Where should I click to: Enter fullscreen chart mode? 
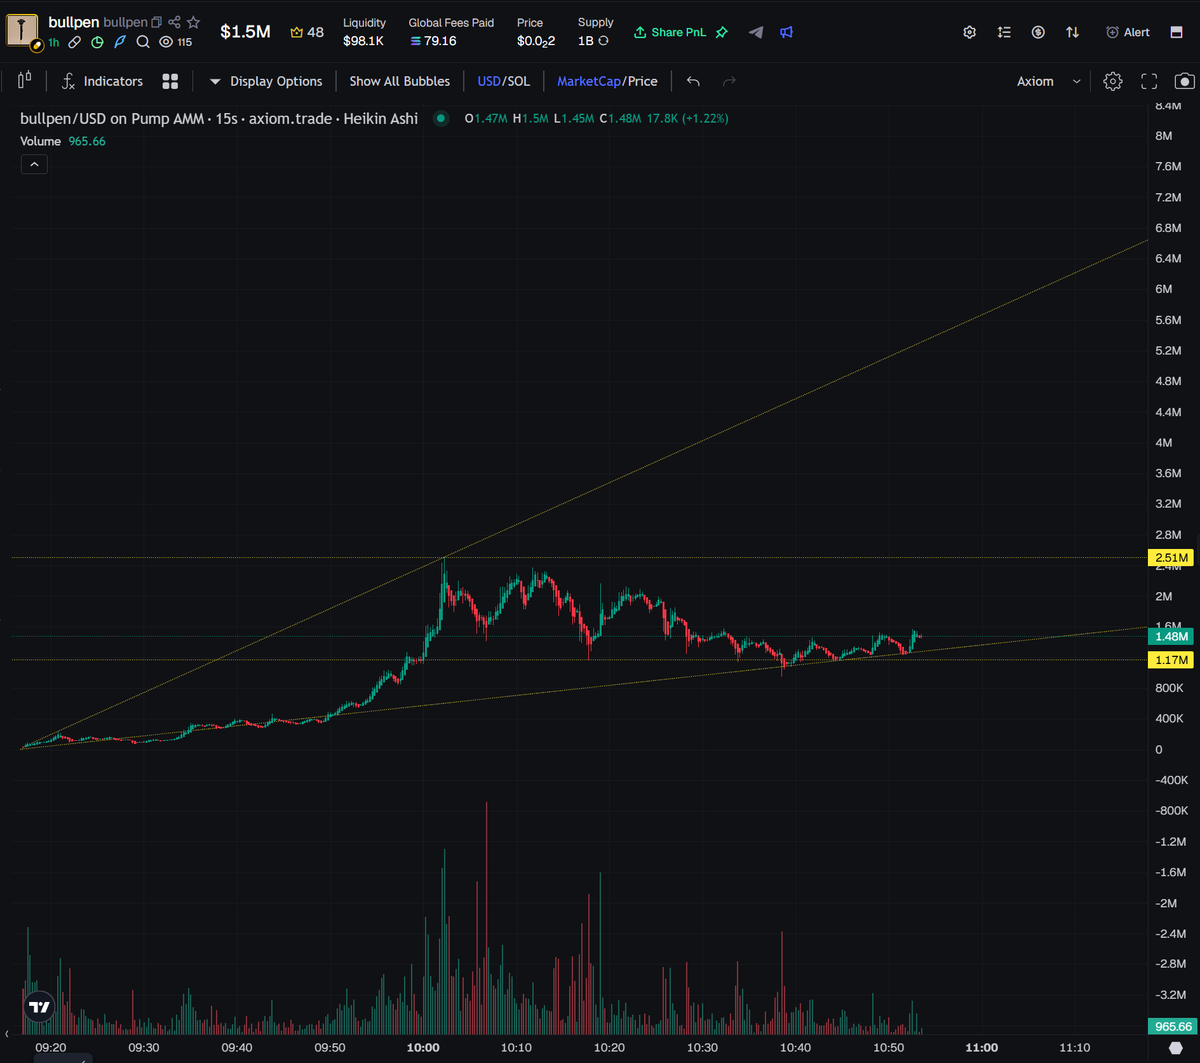[1149, 81]
